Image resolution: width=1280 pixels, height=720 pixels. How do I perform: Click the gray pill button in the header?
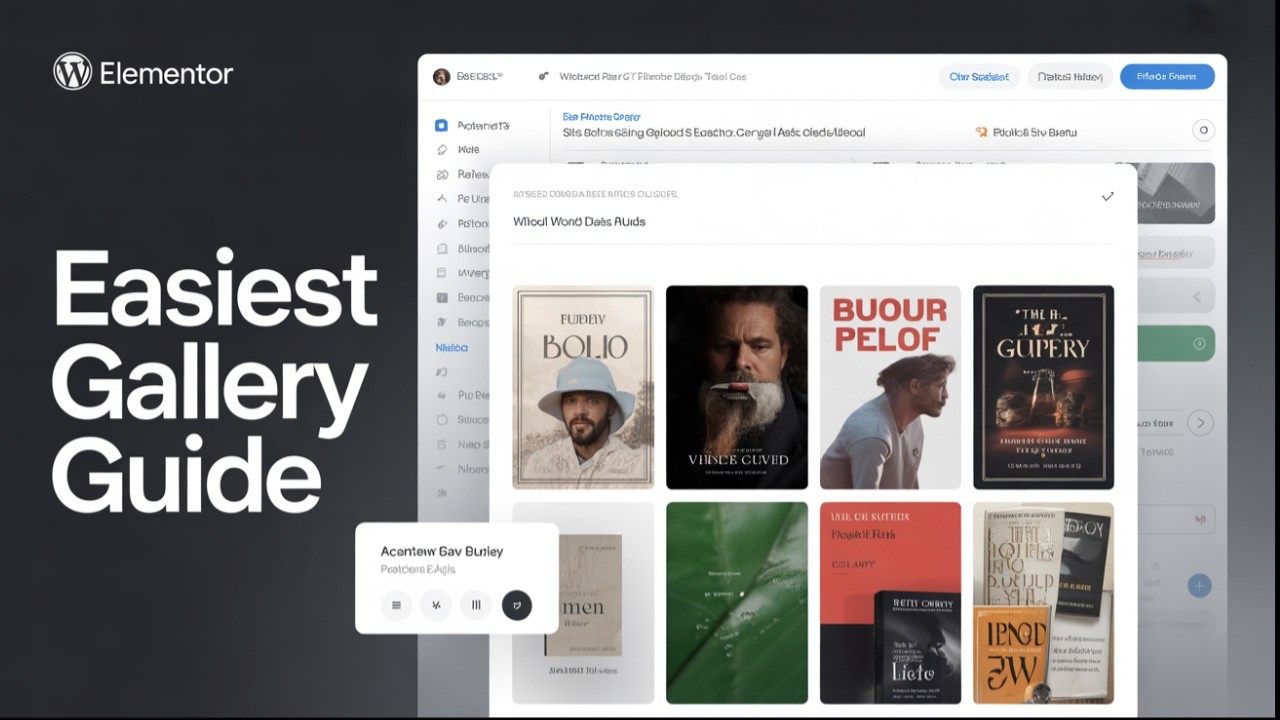[x=1070, y=77]
